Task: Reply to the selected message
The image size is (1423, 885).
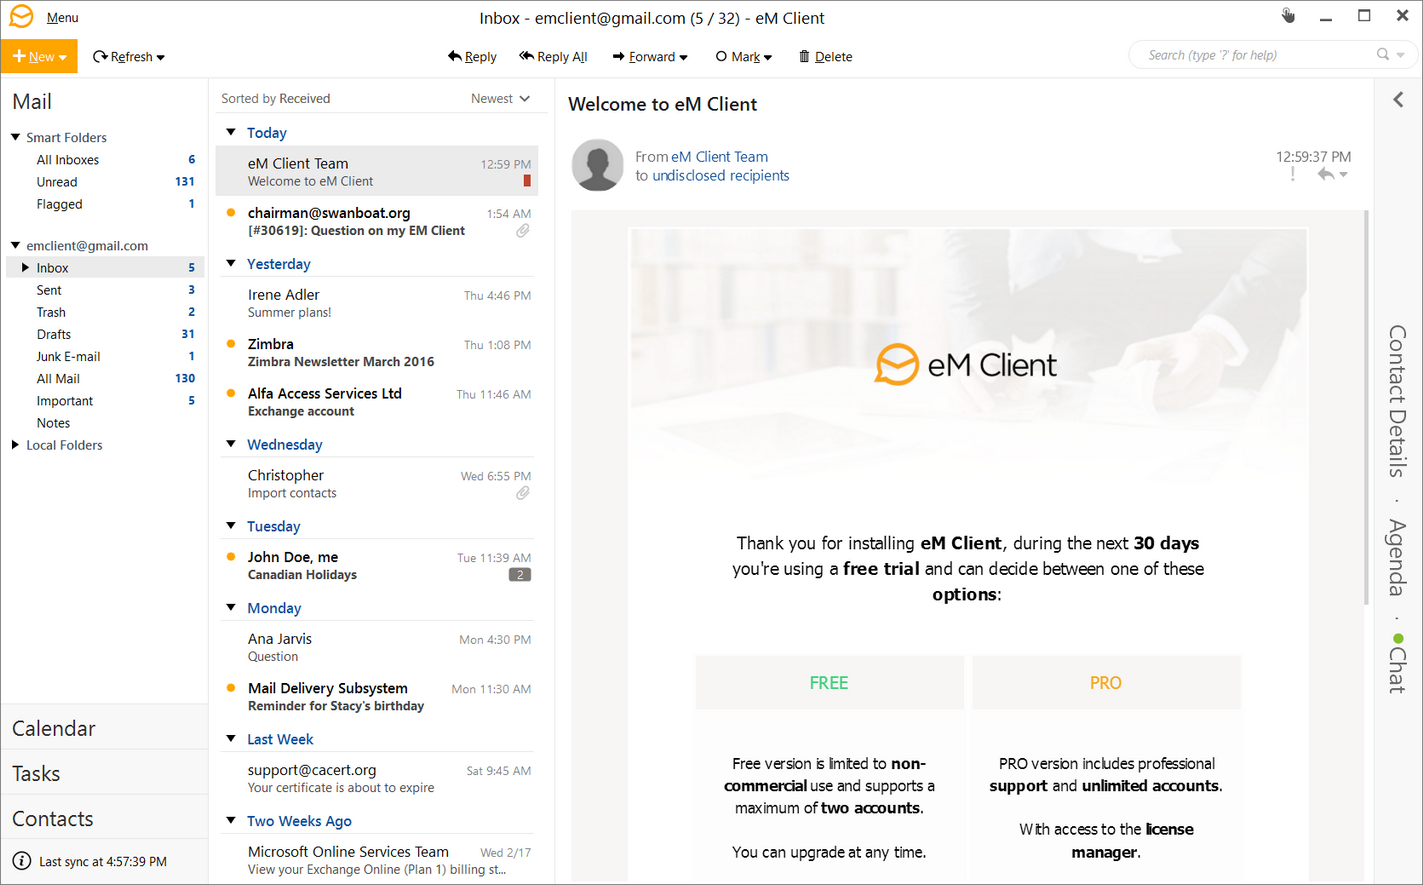Action: click(472, 57)
